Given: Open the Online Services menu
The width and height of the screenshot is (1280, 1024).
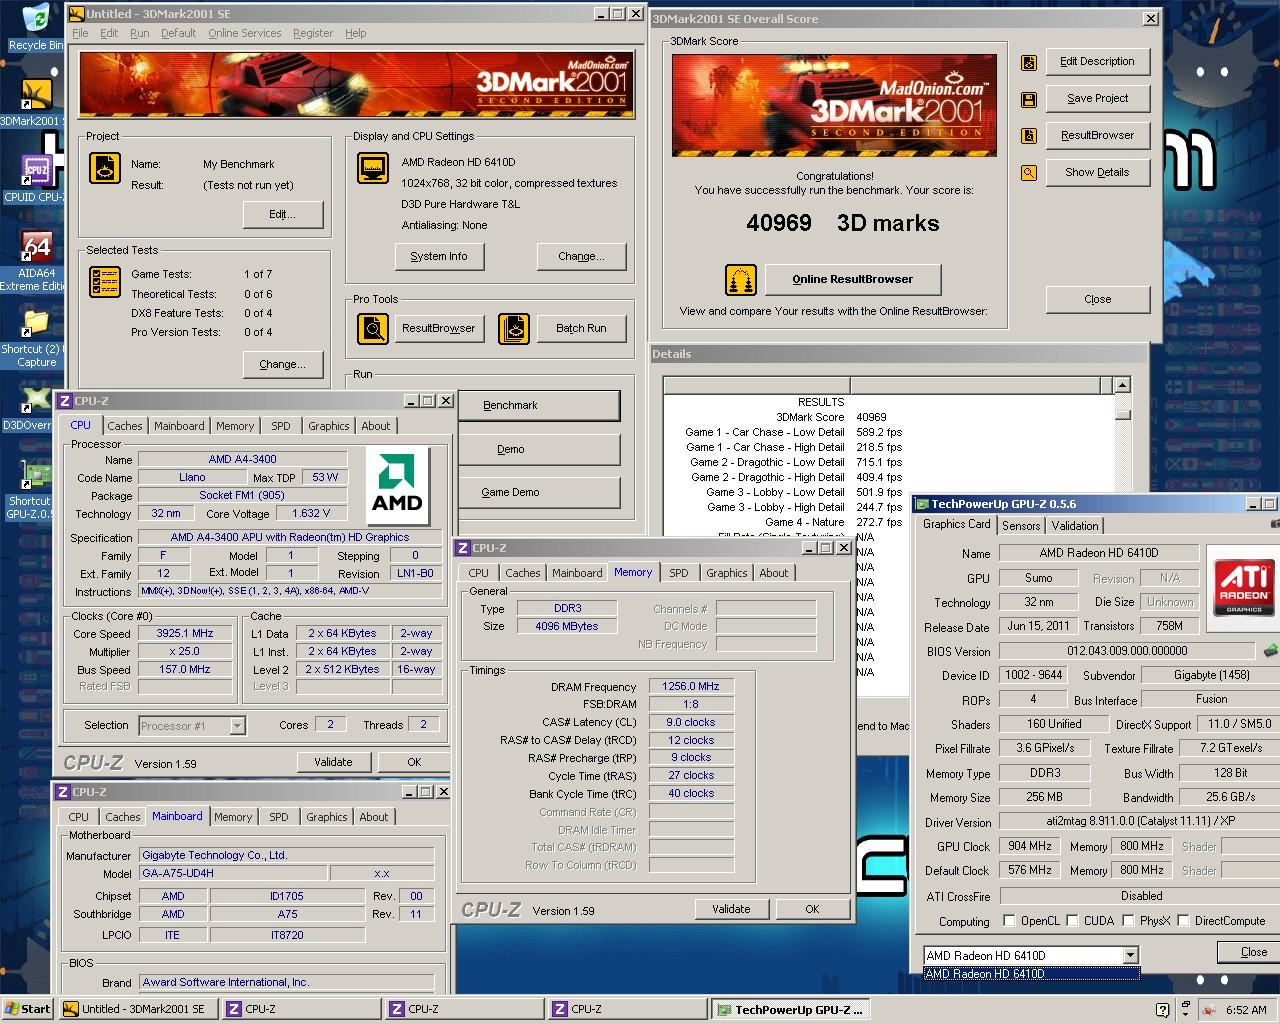Looking at the screenshot, I should click(x=245, y=33).
